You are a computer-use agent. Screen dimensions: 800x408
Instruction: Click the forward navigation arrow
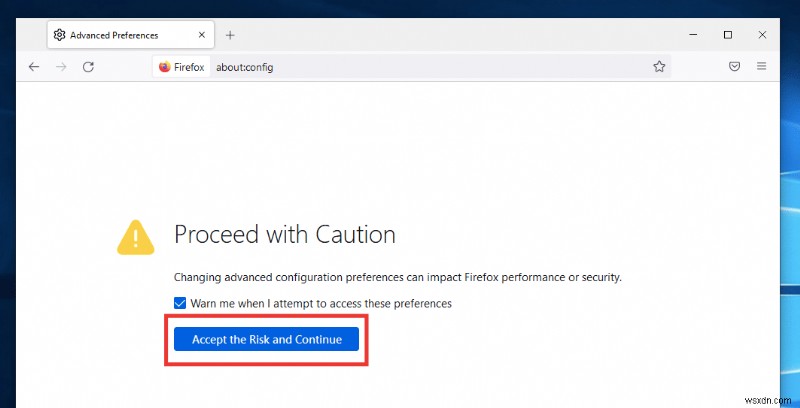point(61,67)
